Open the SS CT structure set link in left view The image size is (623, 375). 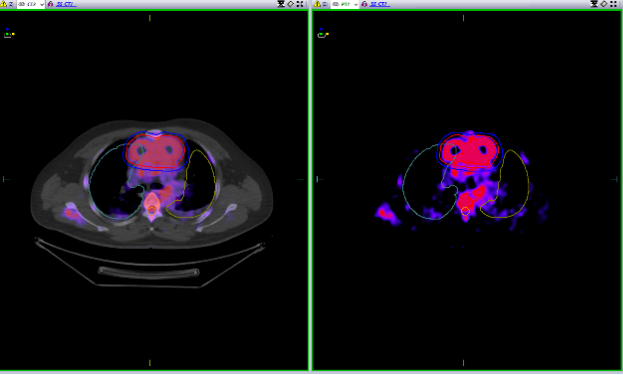click(x=66, y=4)
